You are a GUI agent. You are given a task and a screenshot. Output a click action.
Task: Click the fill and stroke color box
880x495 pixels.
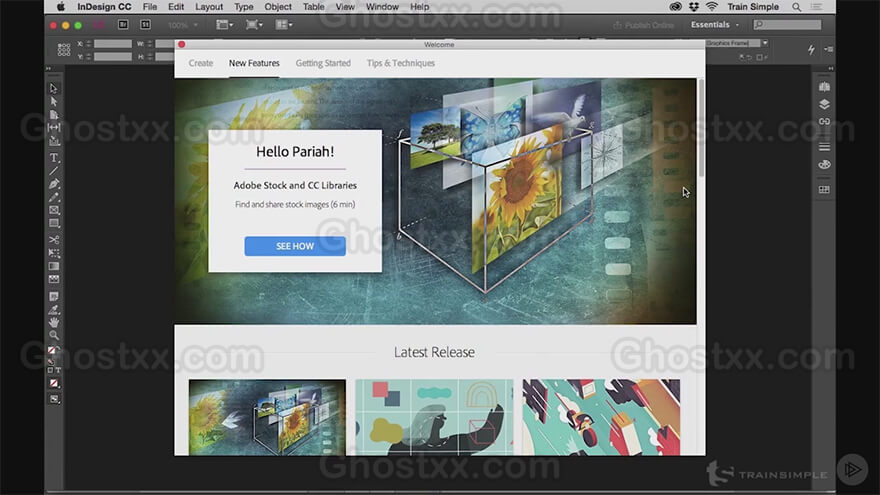click(53, 352)
